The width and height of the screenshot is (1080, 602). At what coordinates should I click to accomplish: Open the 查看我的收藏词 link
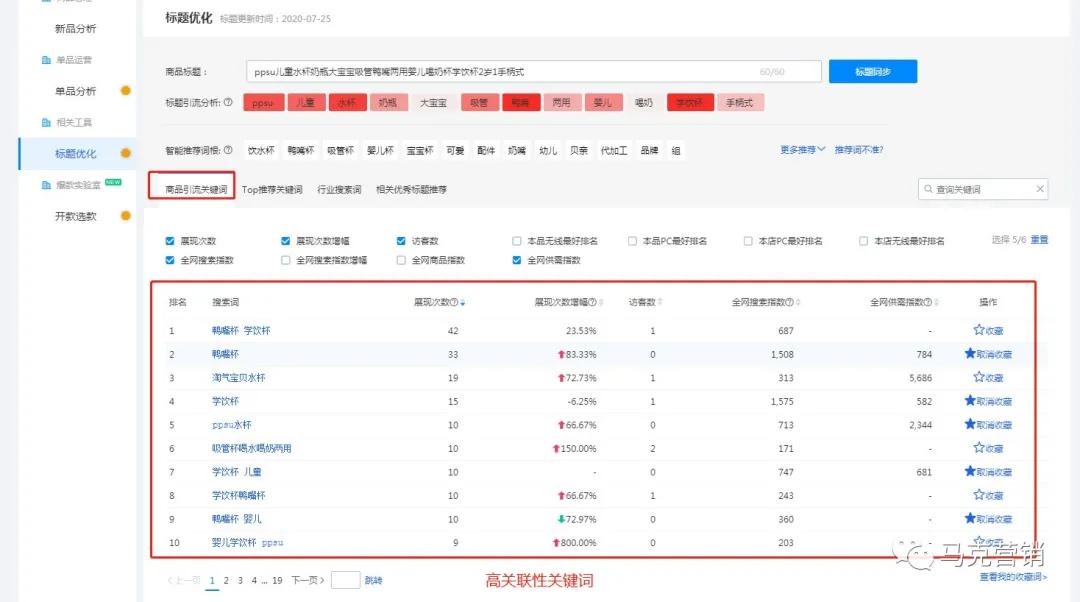click(x=1014, y=578)
